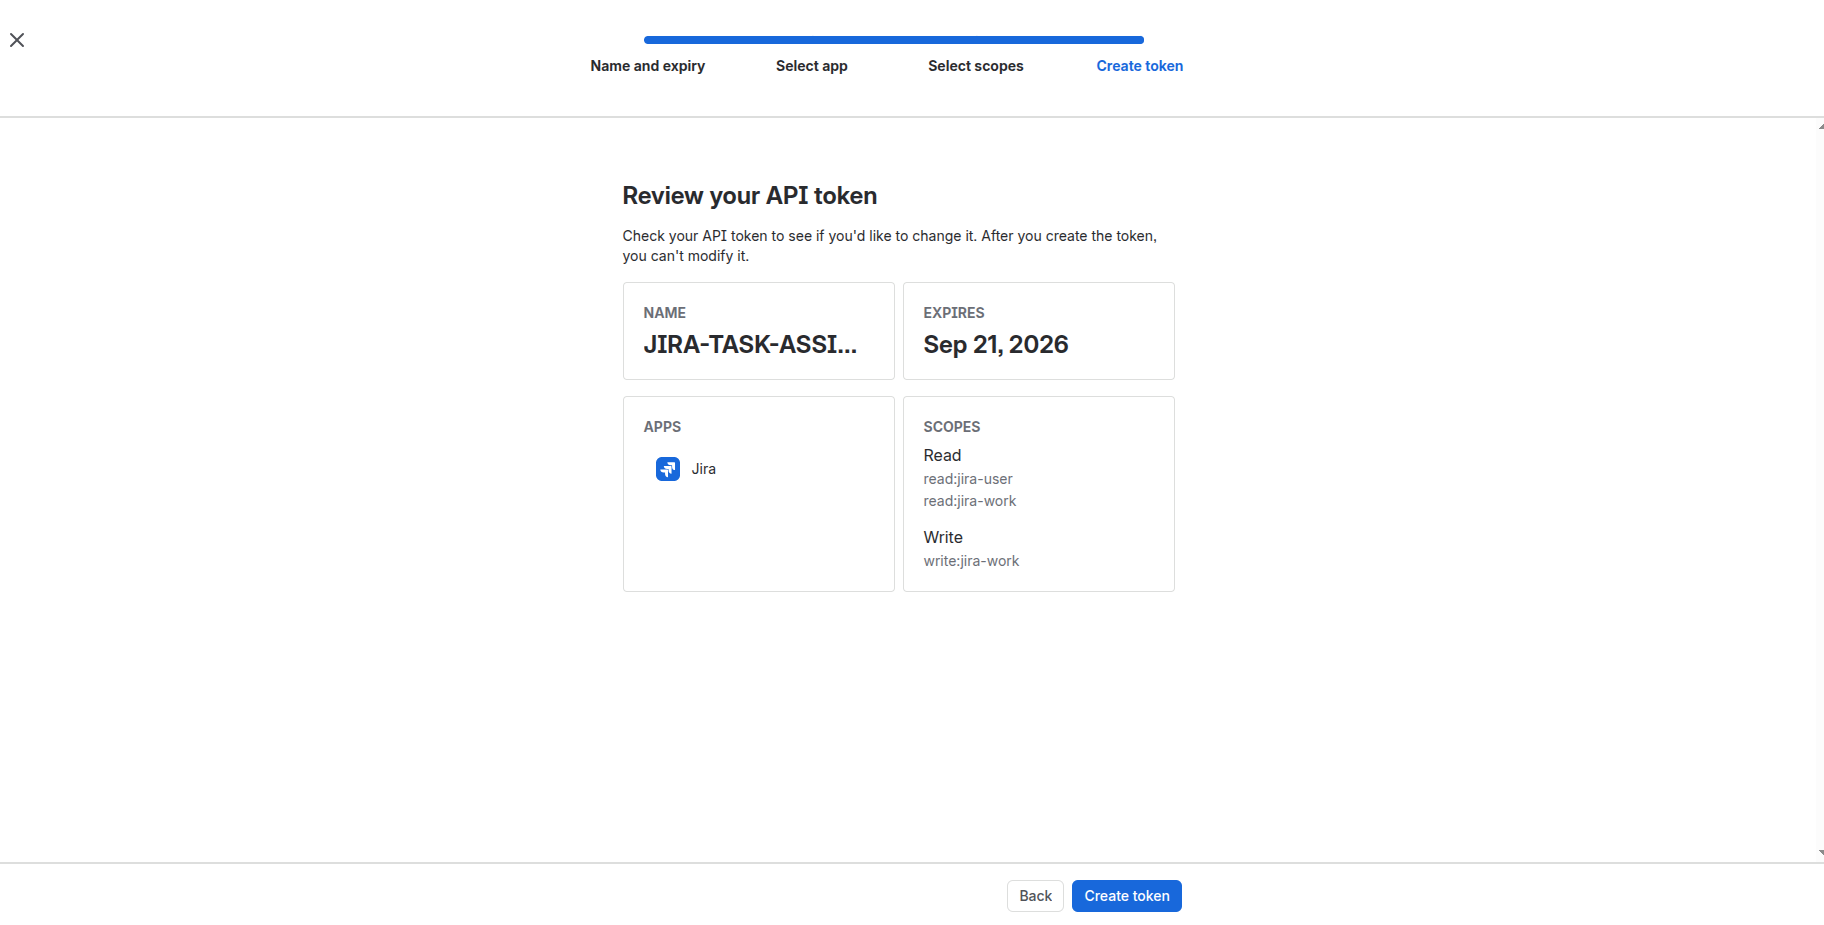Click the write:jira-work scope text
The image size is (1824, 925).
click(971, 561)
